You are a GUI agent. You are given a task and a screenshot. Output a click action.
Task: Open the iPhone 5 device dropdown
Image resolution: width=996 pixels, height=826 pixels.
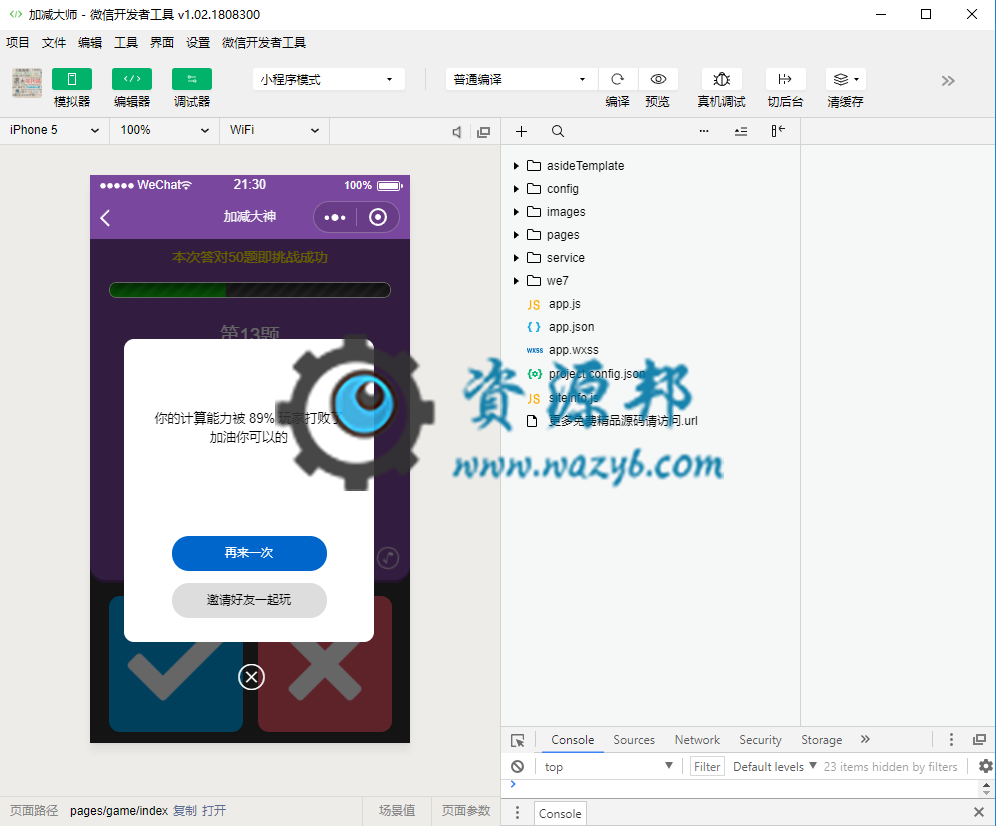(55, 130)
